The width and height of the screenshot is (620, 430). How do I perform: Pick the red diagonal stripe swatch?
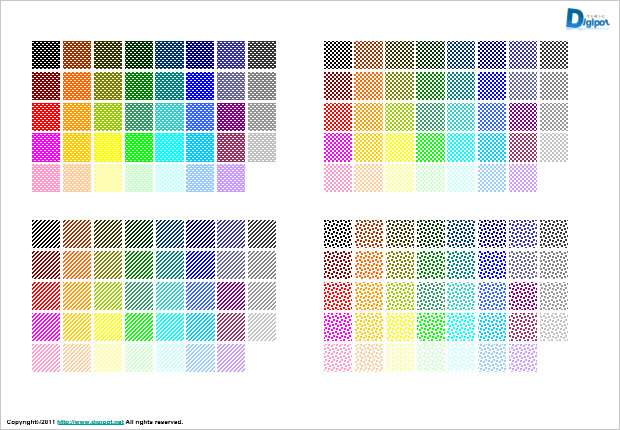point(46,295)
